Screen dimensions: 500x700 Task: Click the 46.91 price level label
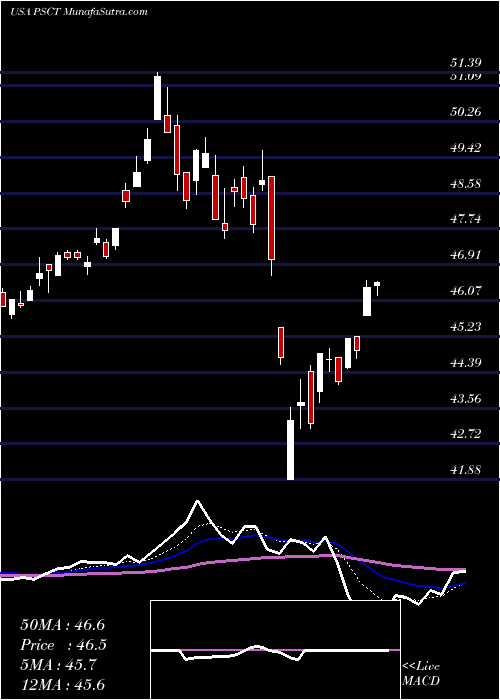tap(466, 255)
